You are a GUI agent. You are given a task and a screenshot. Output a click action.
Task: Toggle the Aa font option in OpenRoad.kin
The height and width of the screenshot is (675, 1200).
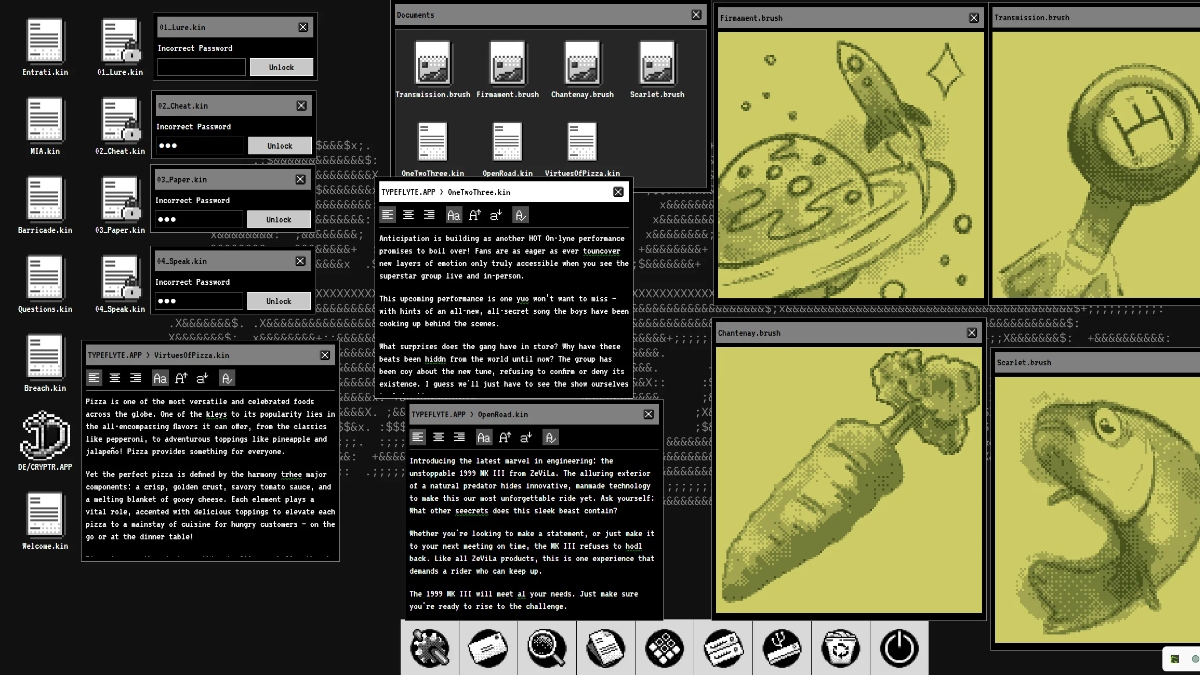coord(484,437)
